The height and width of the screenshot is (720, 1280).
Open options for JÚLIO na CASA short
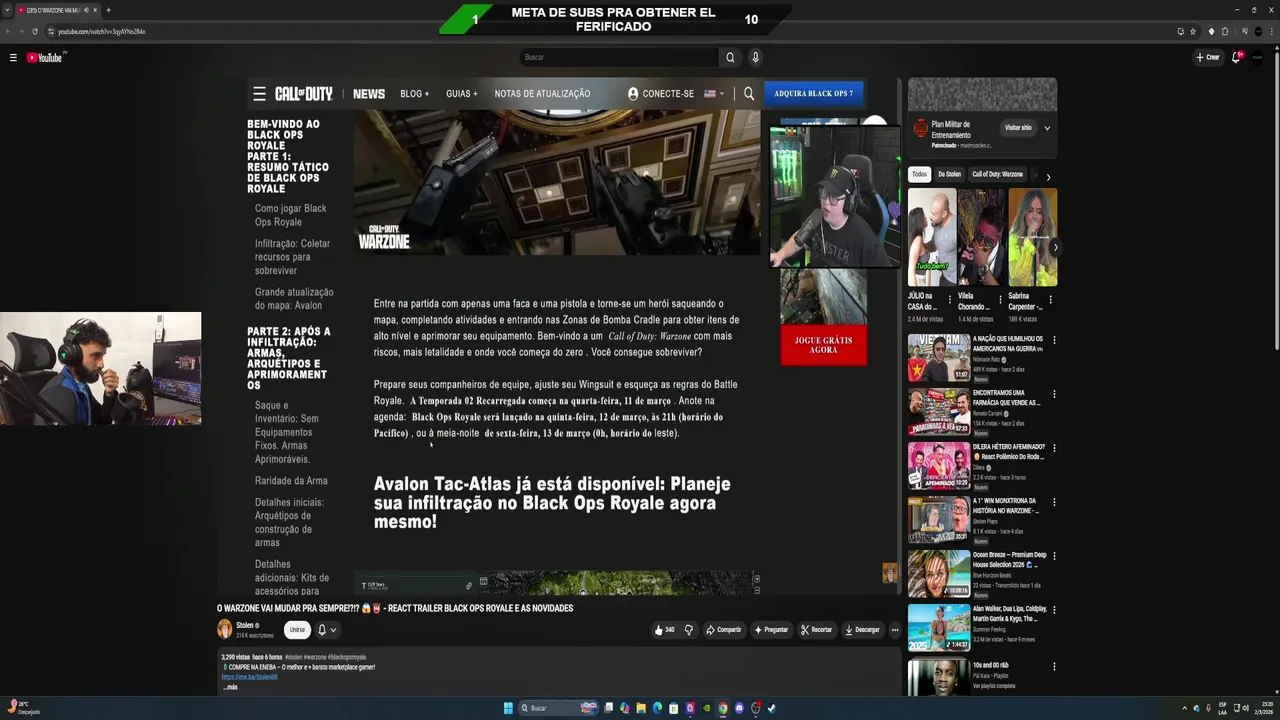coord(949,299)
